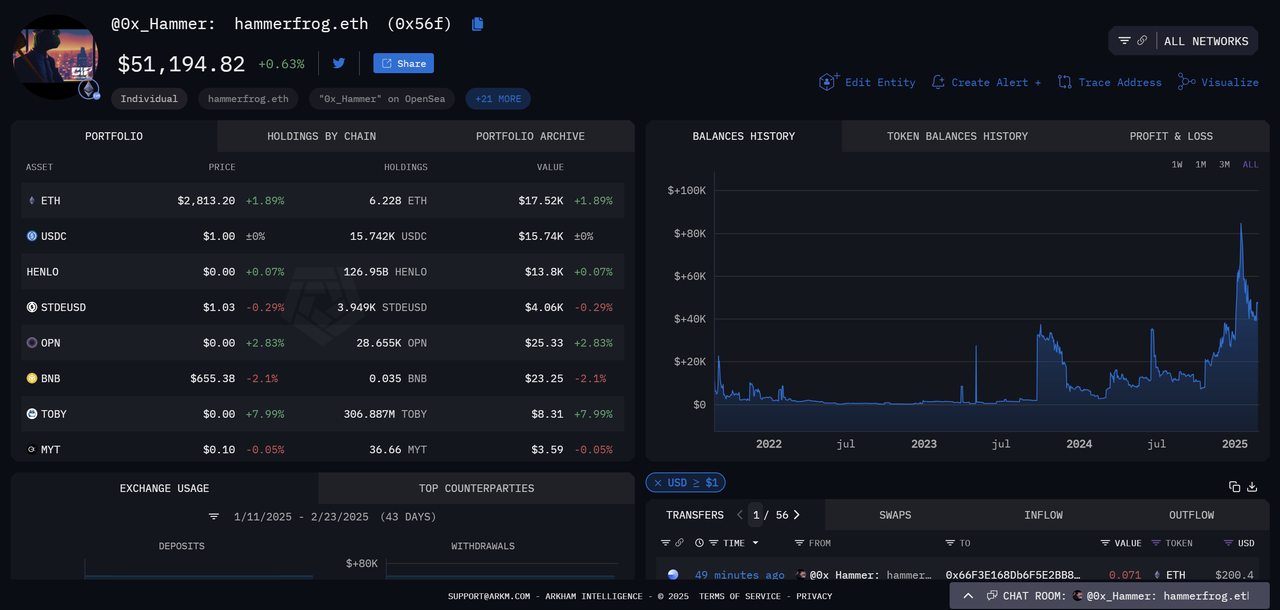Toggle the TIME sort caret arrow

(755, 543)
